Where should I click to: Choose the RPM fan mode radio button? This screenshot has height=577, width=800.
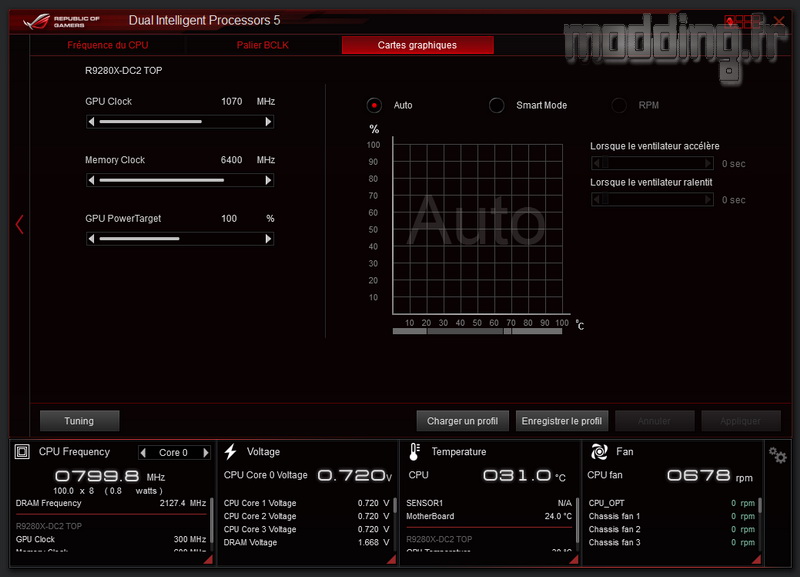pyautogui.click(x=619, y=106)
